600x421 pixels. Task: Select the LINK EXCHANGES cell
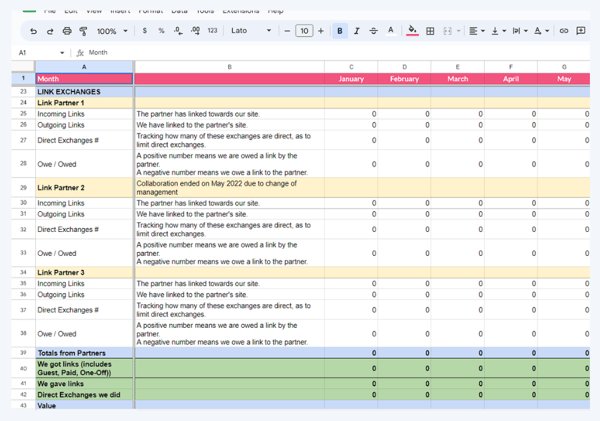coord(84,92)
